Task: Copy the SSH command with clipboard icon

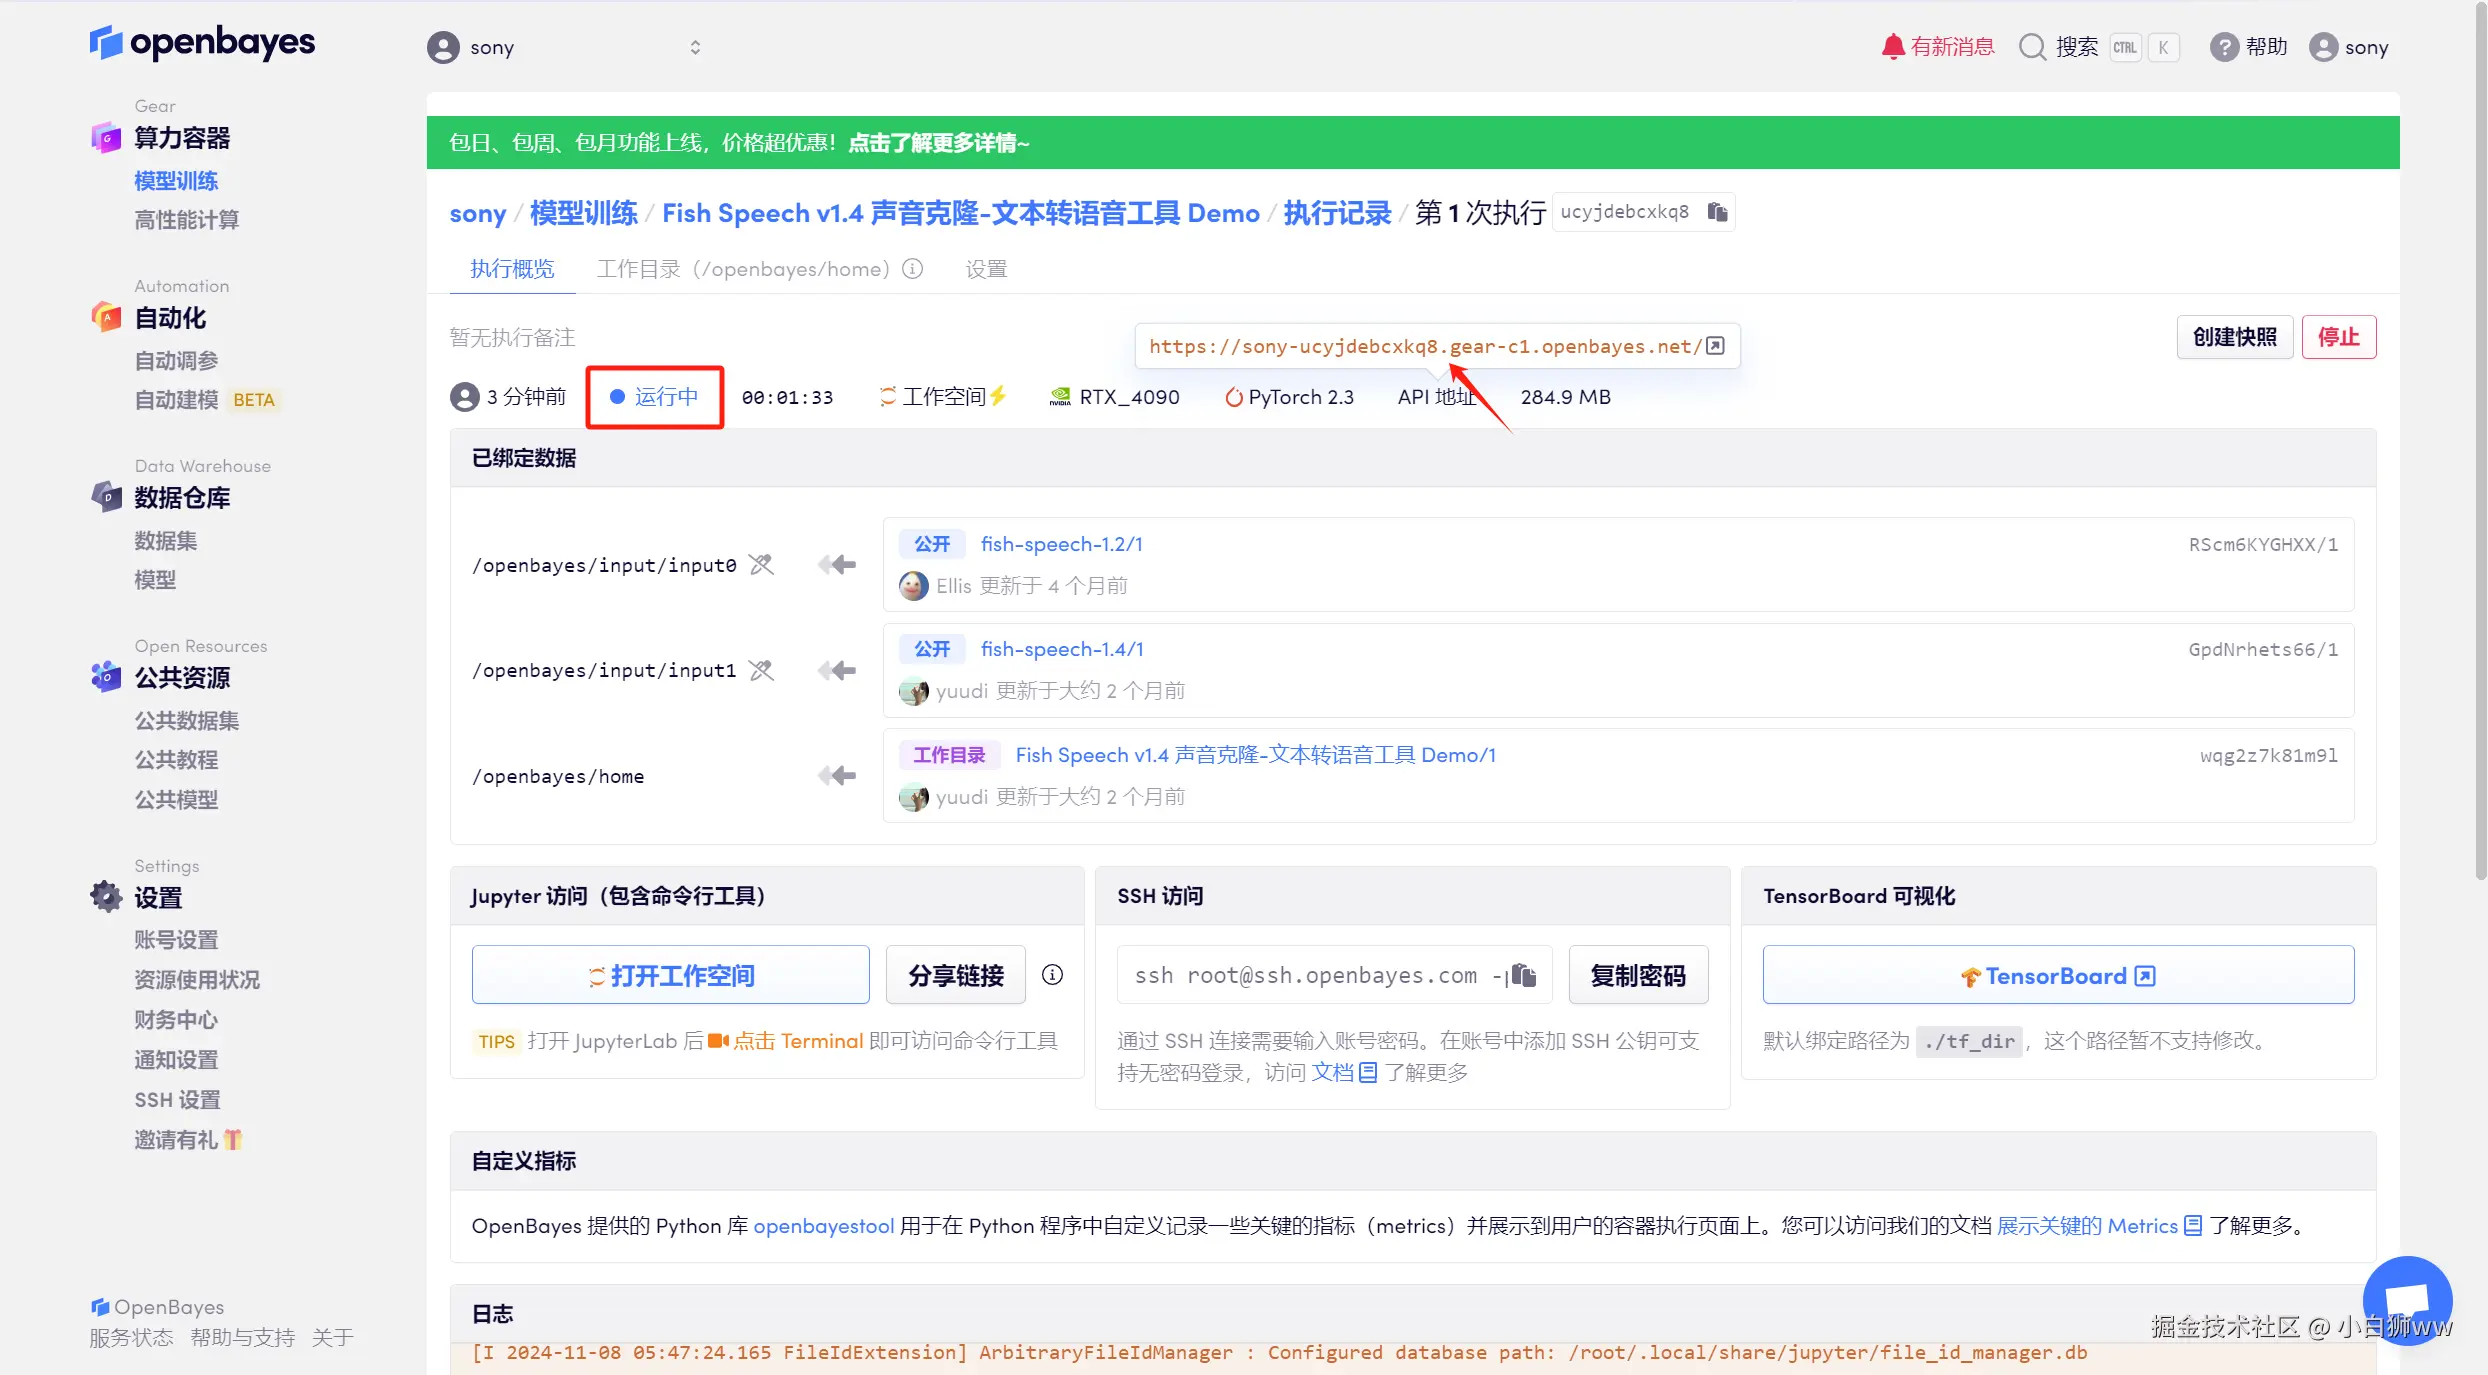Action: (1523, 975)
